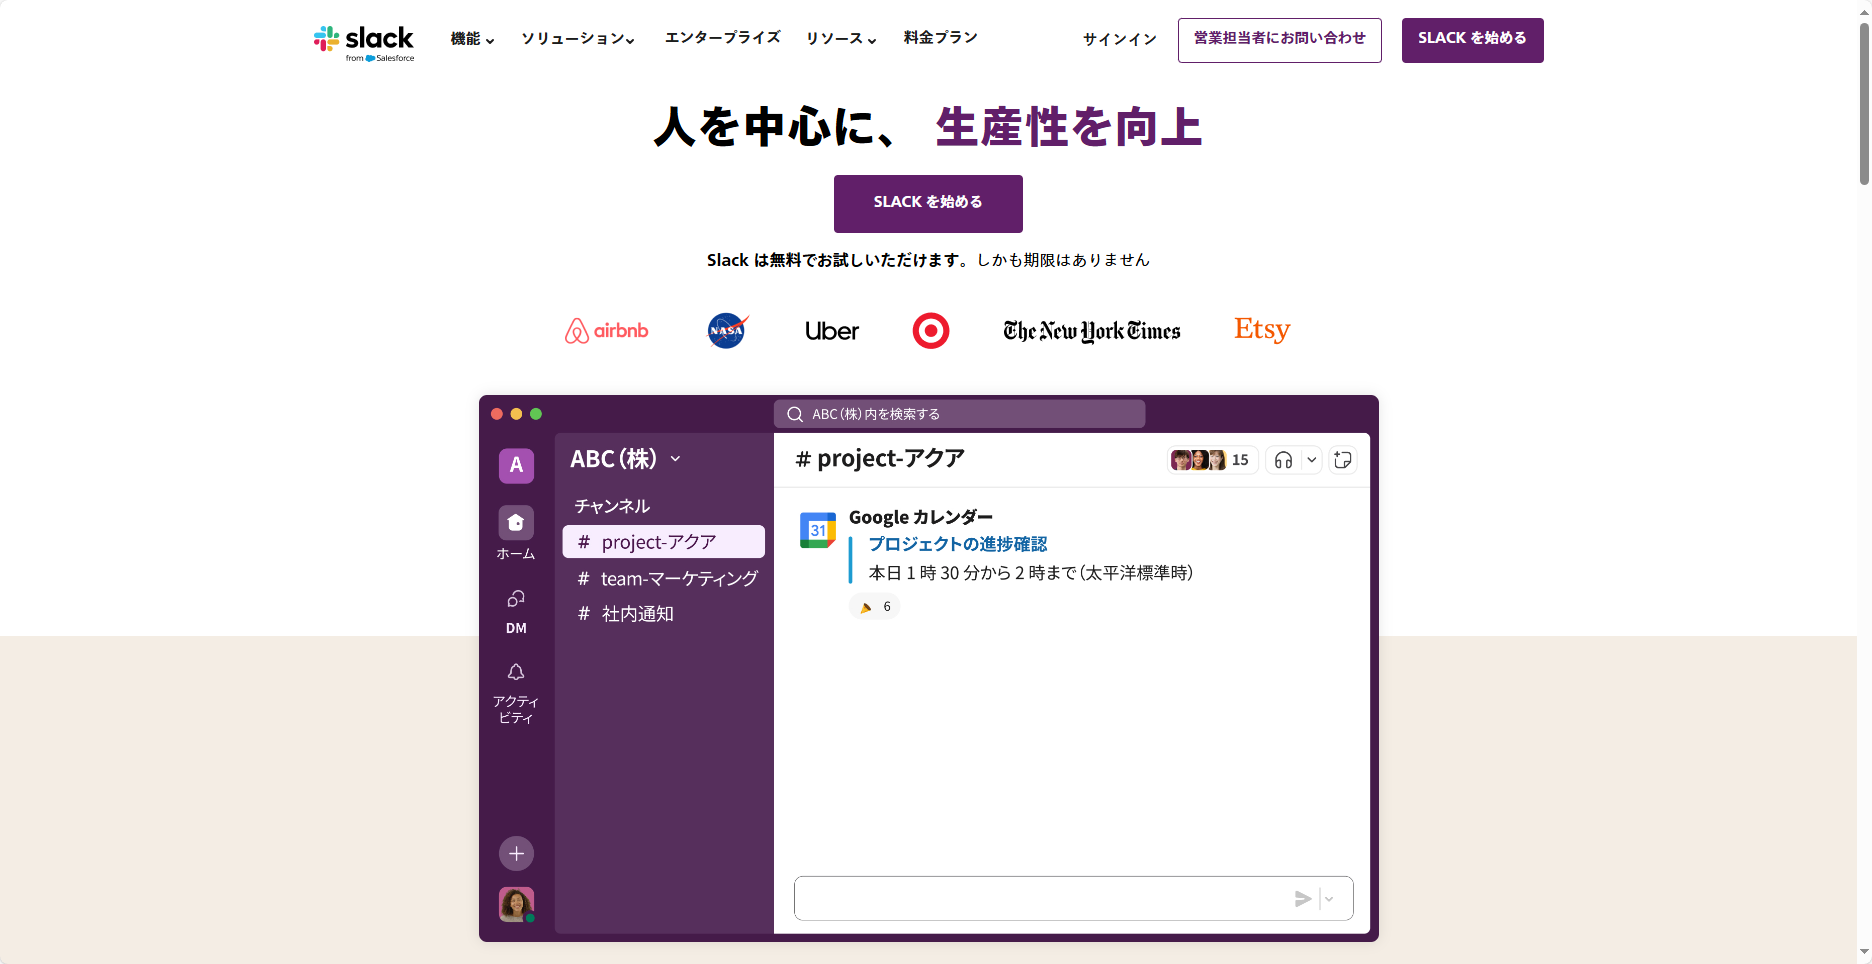Click the Google Calendar app icon

pyautogui.click(x=818, y=530)
